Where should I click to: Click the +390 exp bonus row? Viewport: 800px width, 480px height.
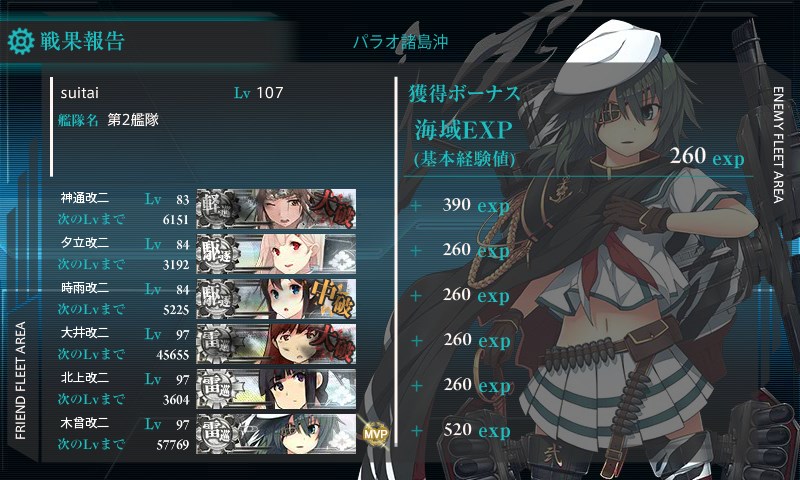click(461, 206)
